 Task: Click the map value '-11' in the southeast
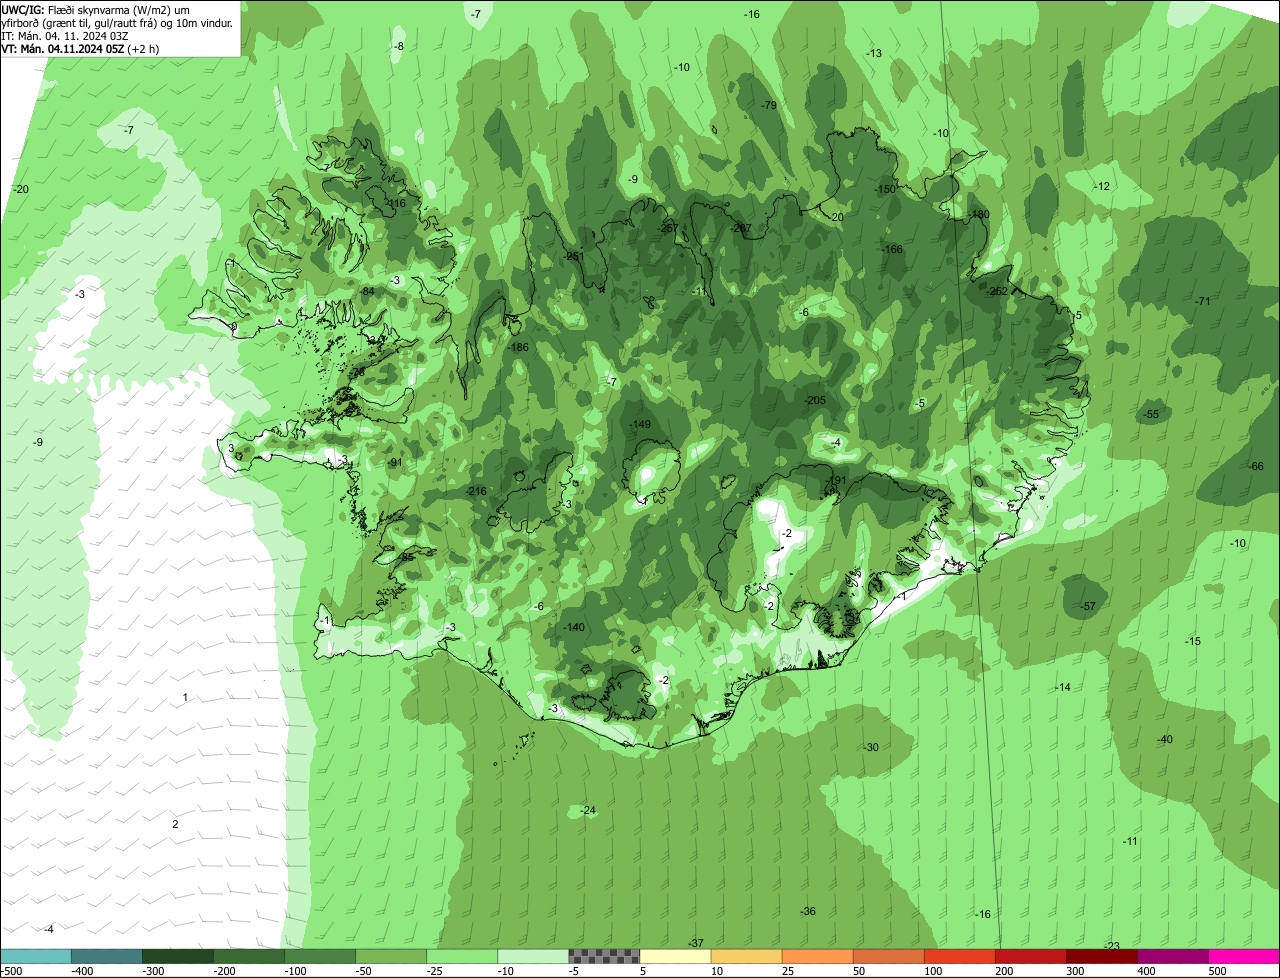(x=1130, y=841)
